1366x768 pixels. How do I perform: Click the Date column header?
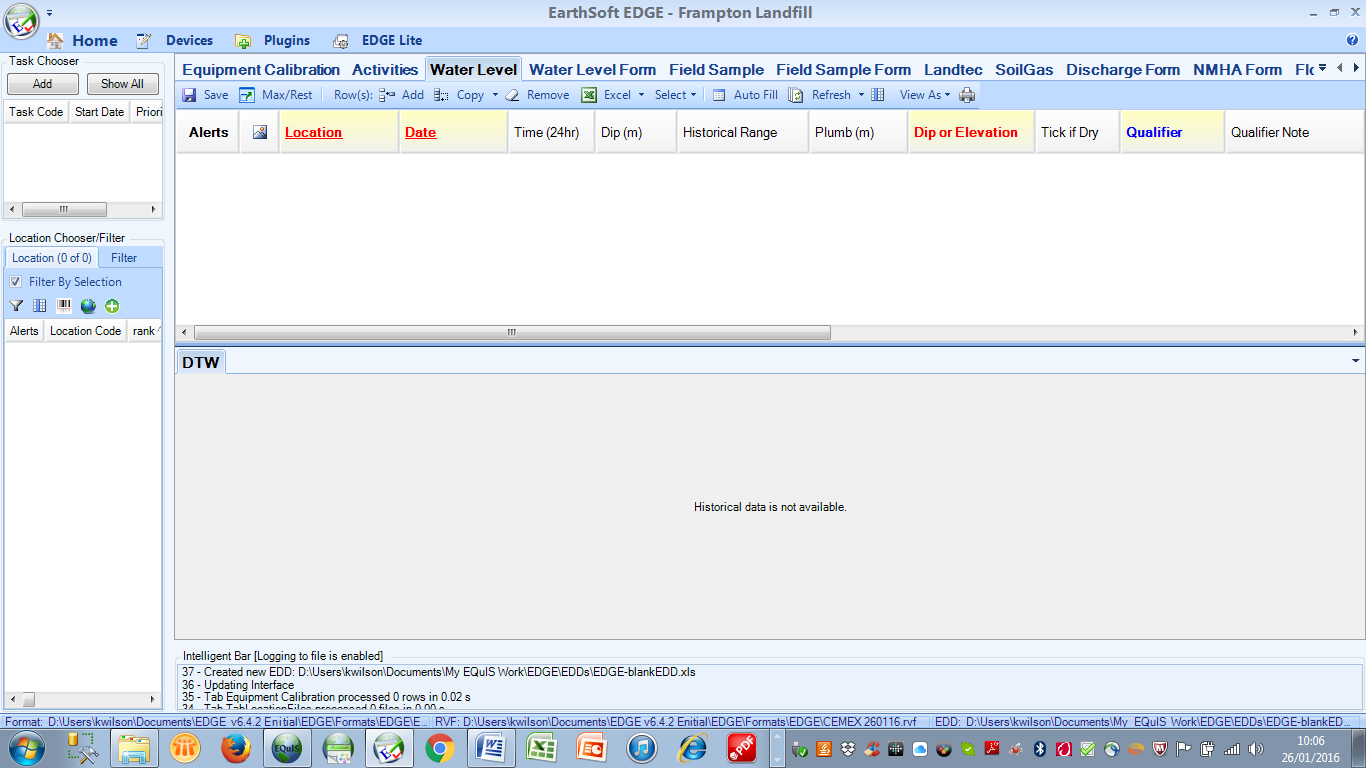tap(453, 132)
